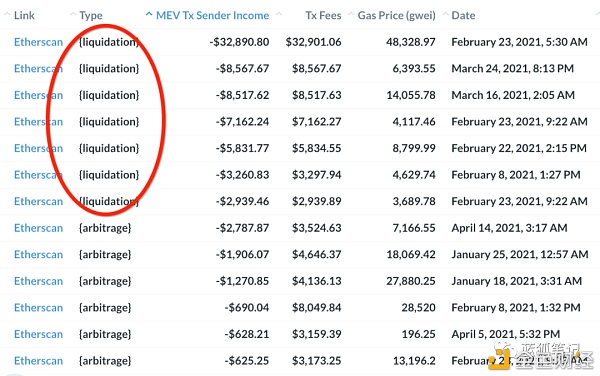Open Etherscan link for January 25, 2021 row
This screenshot has height=376, width=600.
point(38,254)
